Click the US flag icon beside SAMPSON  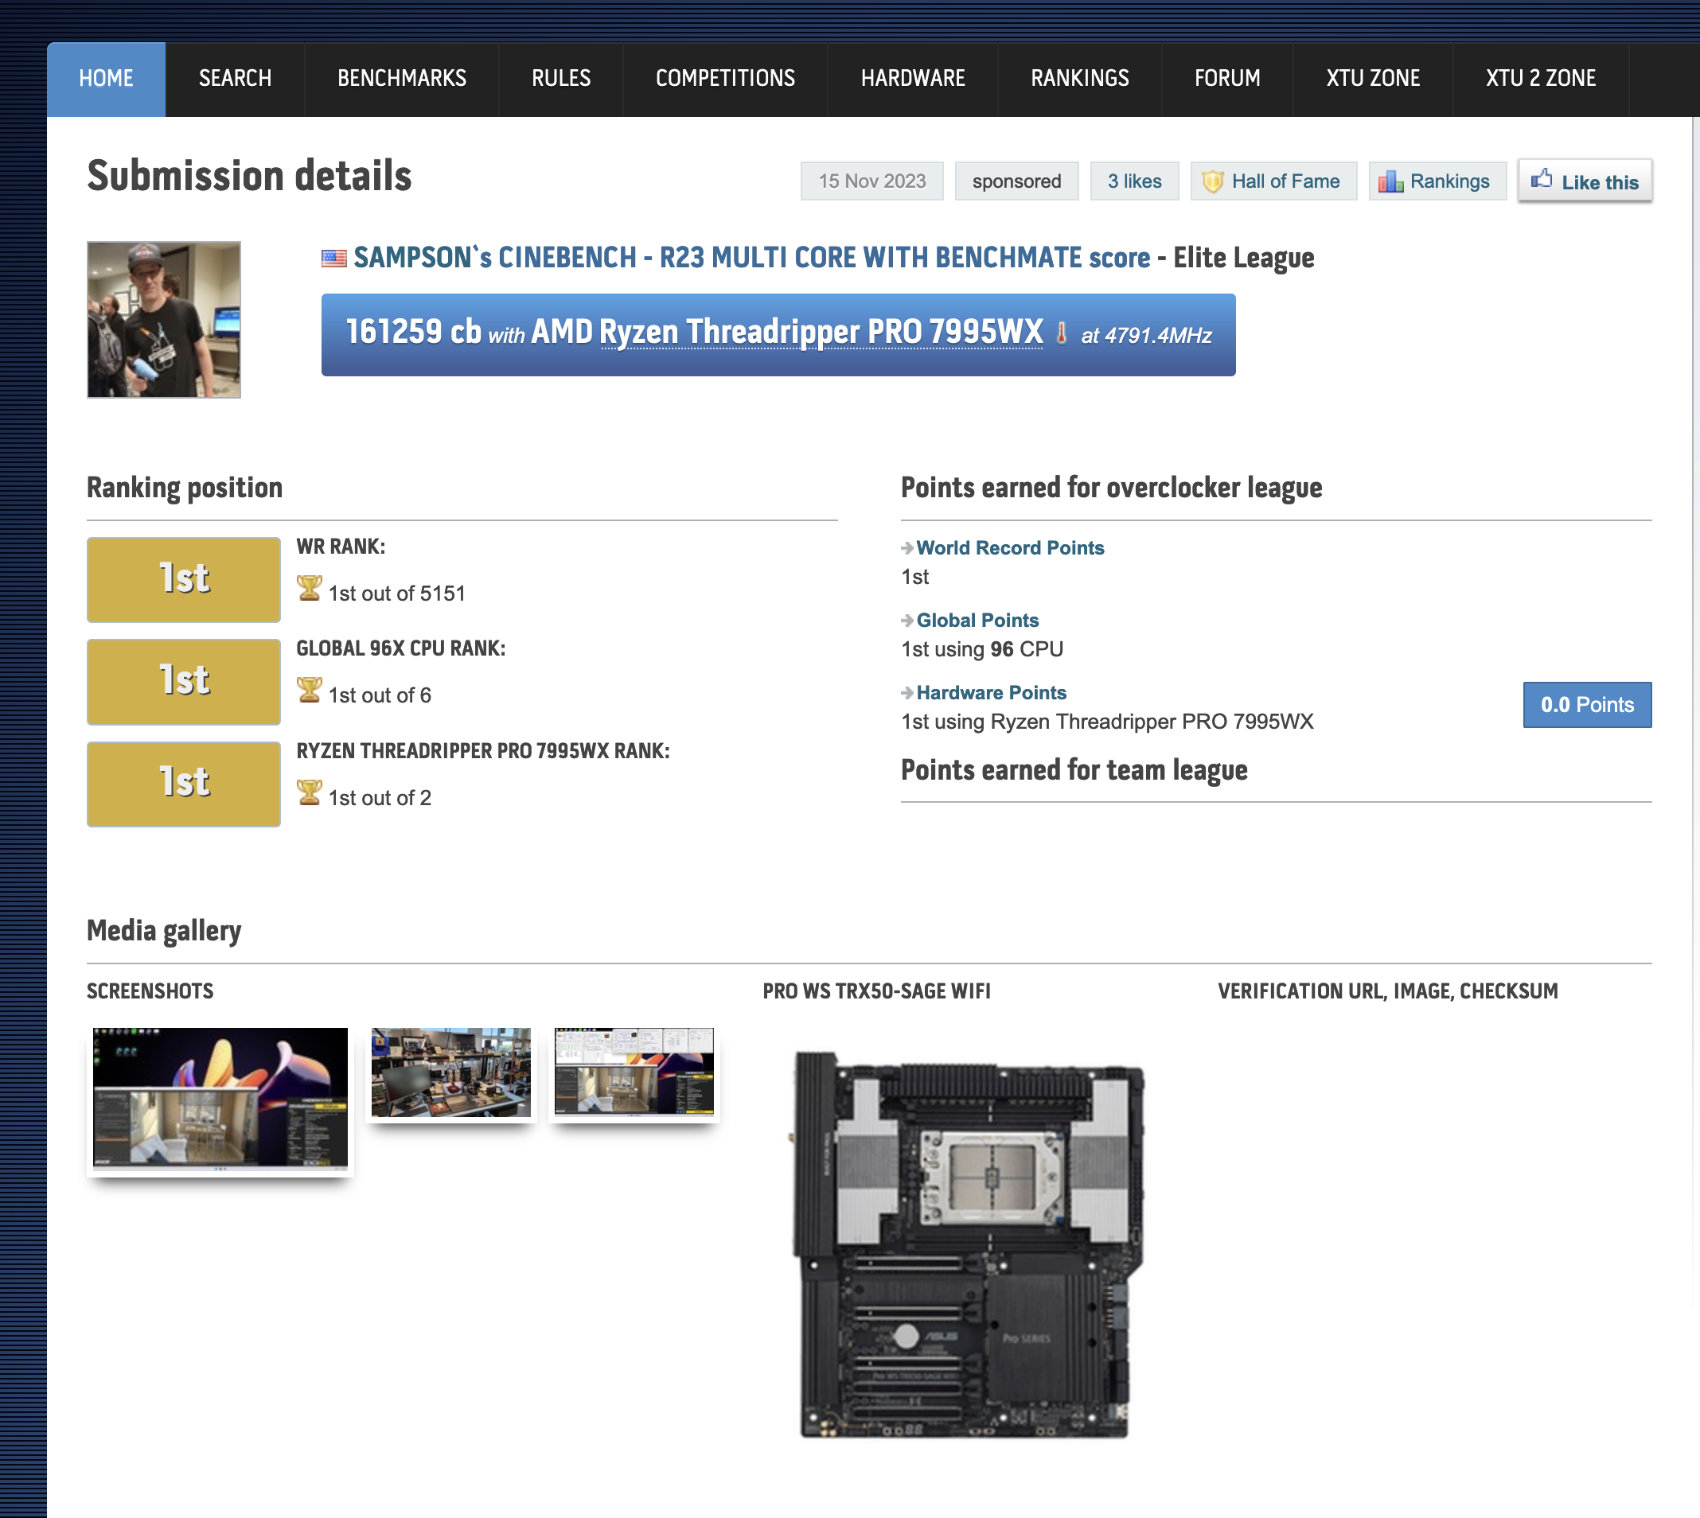(334, 258)
